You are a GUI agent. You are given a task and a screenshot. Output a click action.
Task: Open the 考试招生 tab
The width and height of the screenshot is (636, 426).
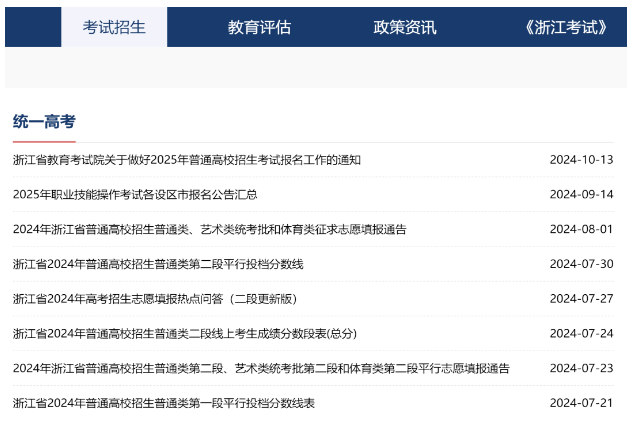[114, 27]
